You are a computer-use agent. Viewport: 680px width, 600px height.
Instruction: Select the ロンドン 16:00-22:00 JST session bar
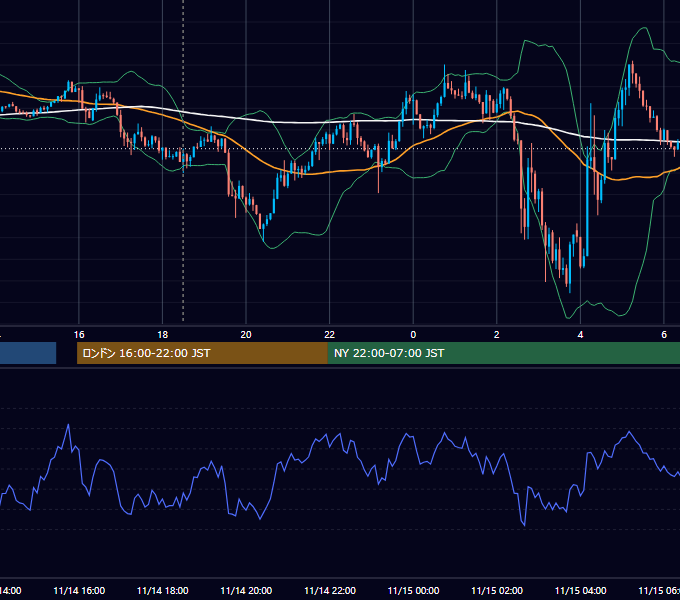pos(202,353)
